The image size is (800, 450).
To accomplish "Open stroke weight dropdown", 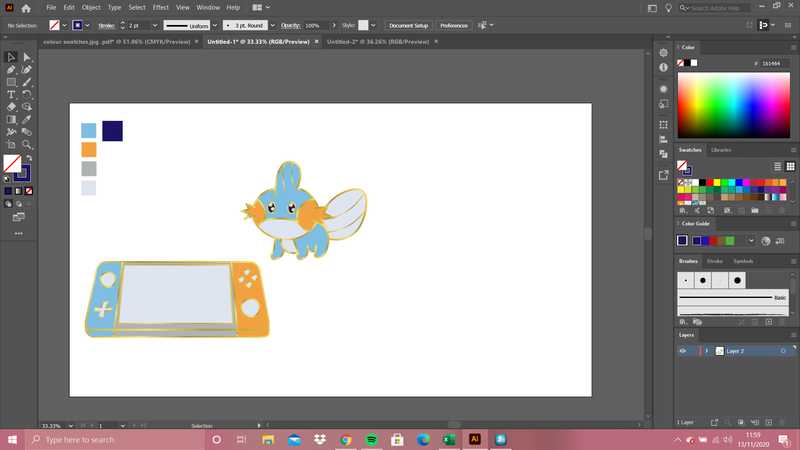I will [x=155, y=25].
